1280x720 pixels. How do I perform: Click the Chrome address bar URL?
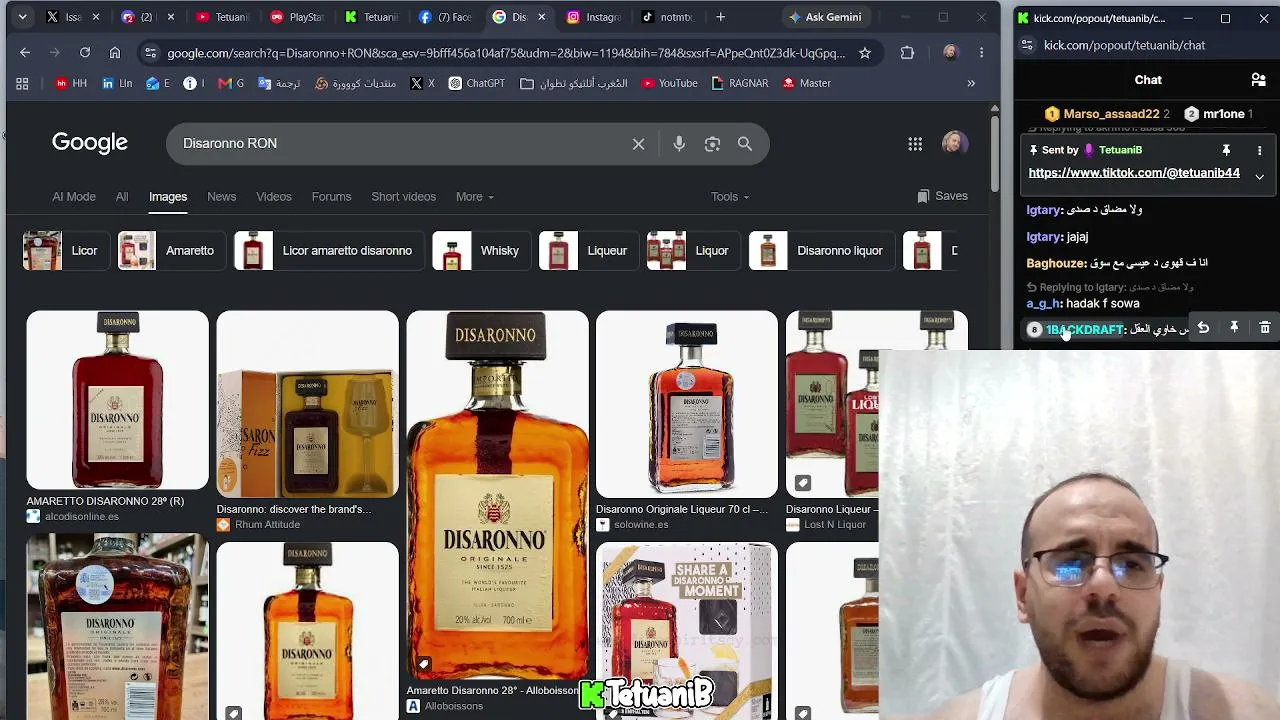[x=506, y=53]
